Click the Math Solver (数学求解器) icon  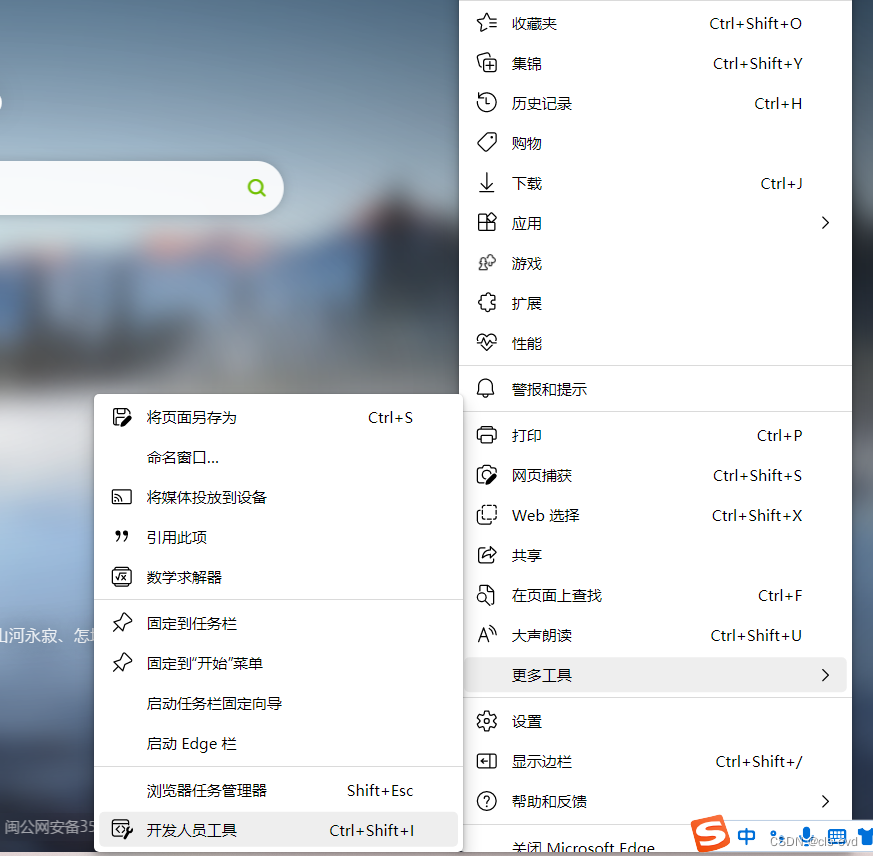point(122,577)
